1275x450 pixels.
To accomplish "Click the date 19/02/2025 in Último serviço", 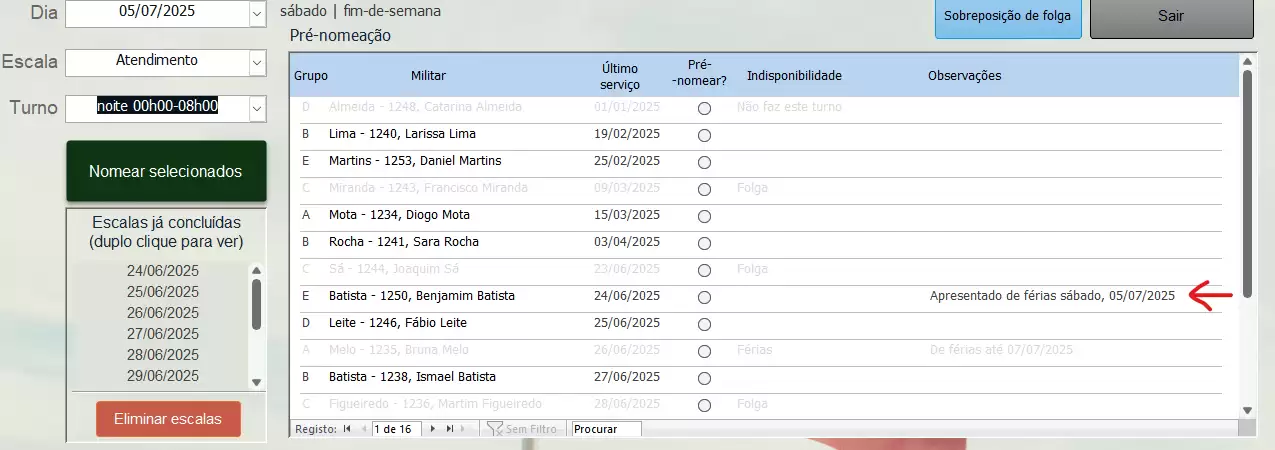I will (627, 134).
